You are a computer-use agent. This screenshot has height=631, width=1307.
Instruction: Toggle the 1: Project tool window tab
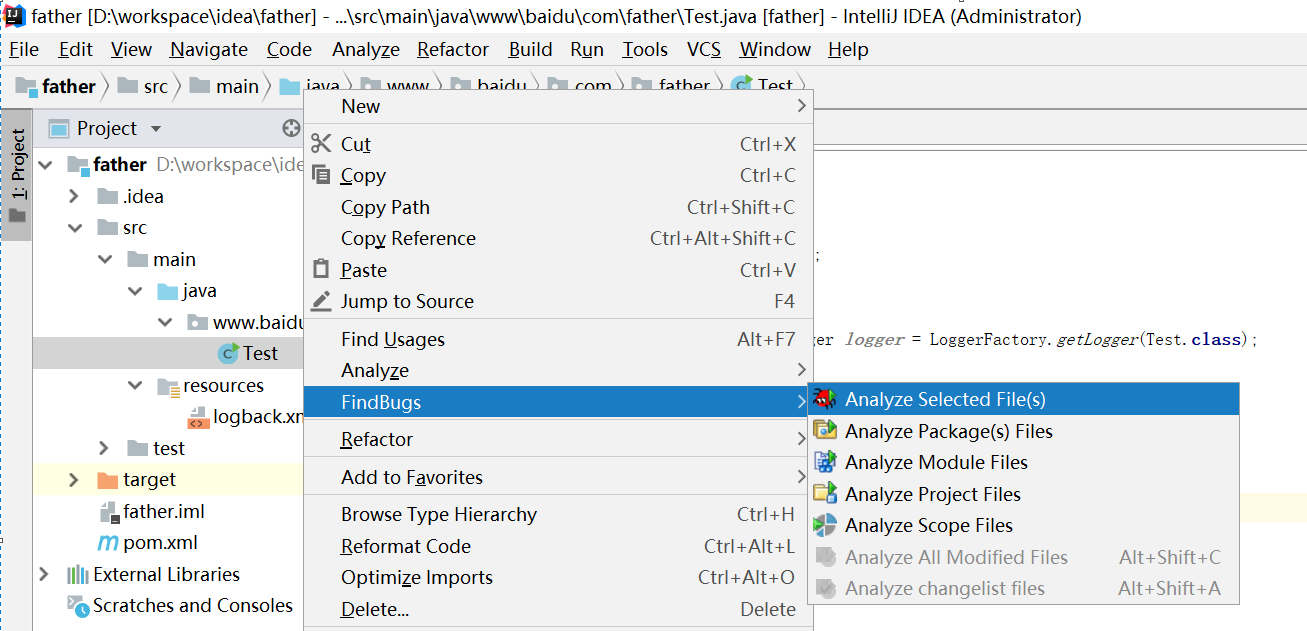coord(17,177)
